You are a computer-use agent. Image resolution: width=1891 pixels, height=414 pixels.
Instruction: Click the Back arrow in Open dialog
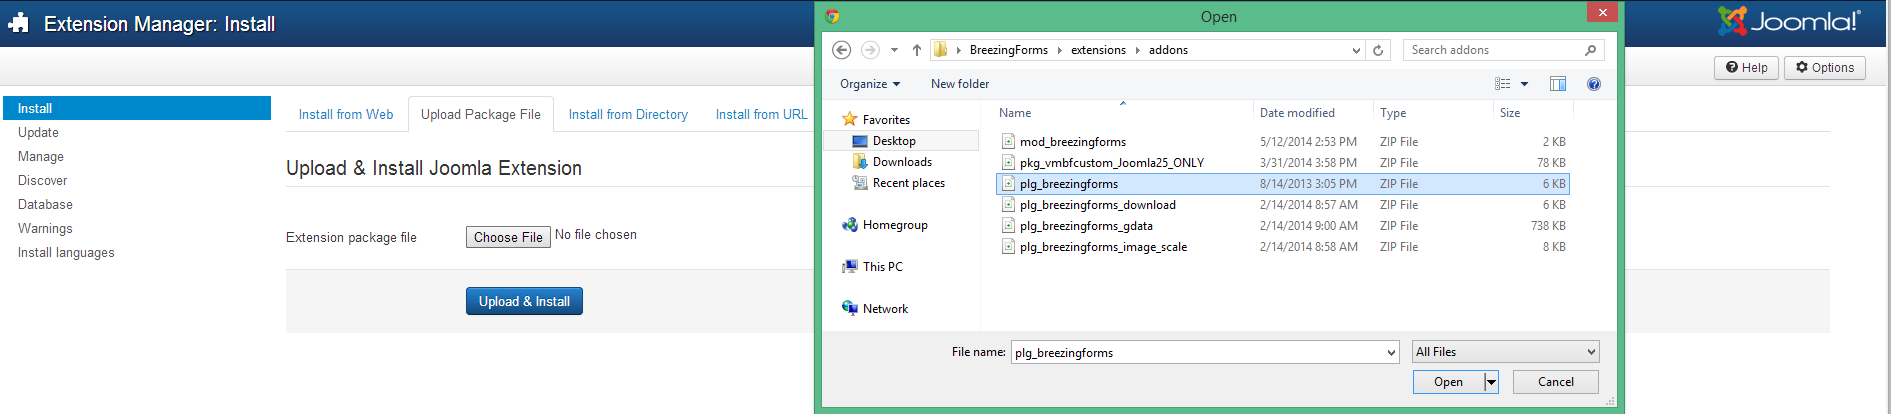(842, 50)
